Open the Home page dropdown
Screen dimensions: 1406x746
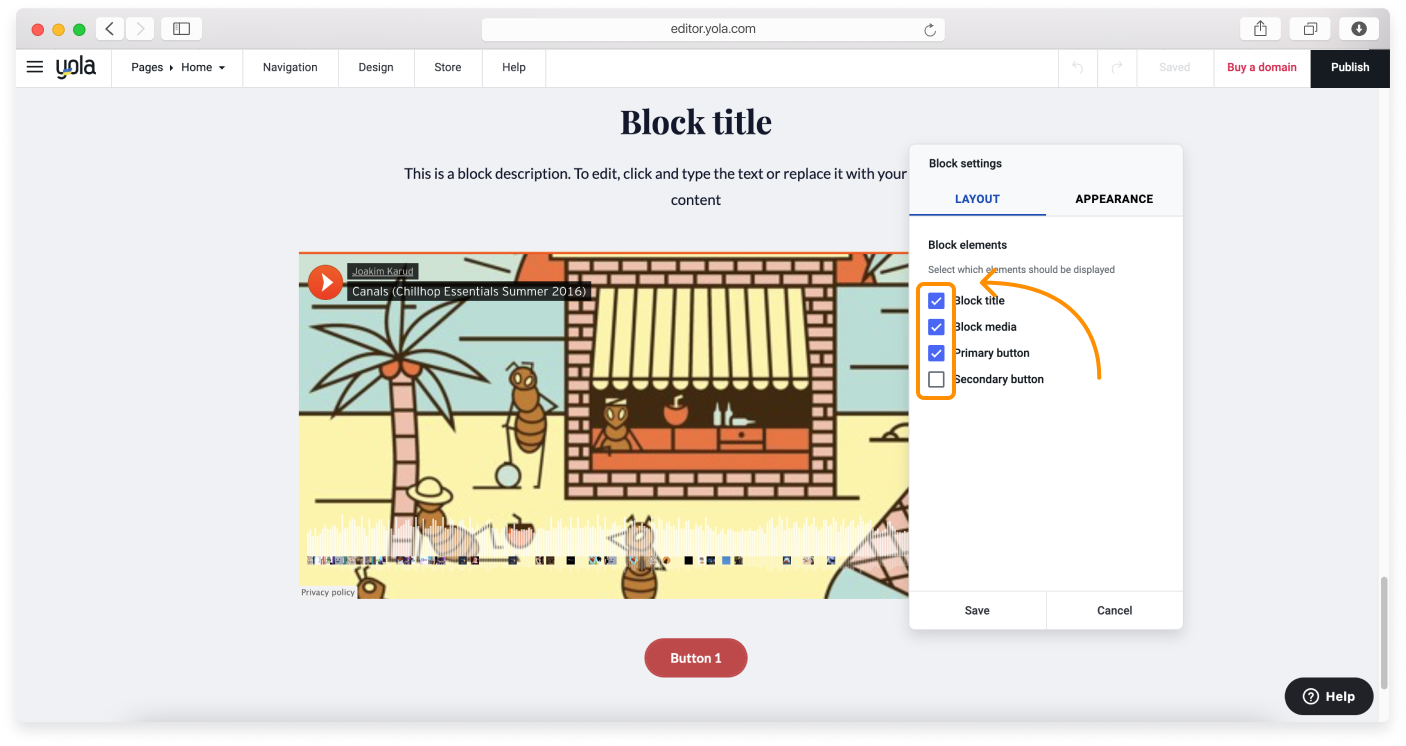click(222, 67)
